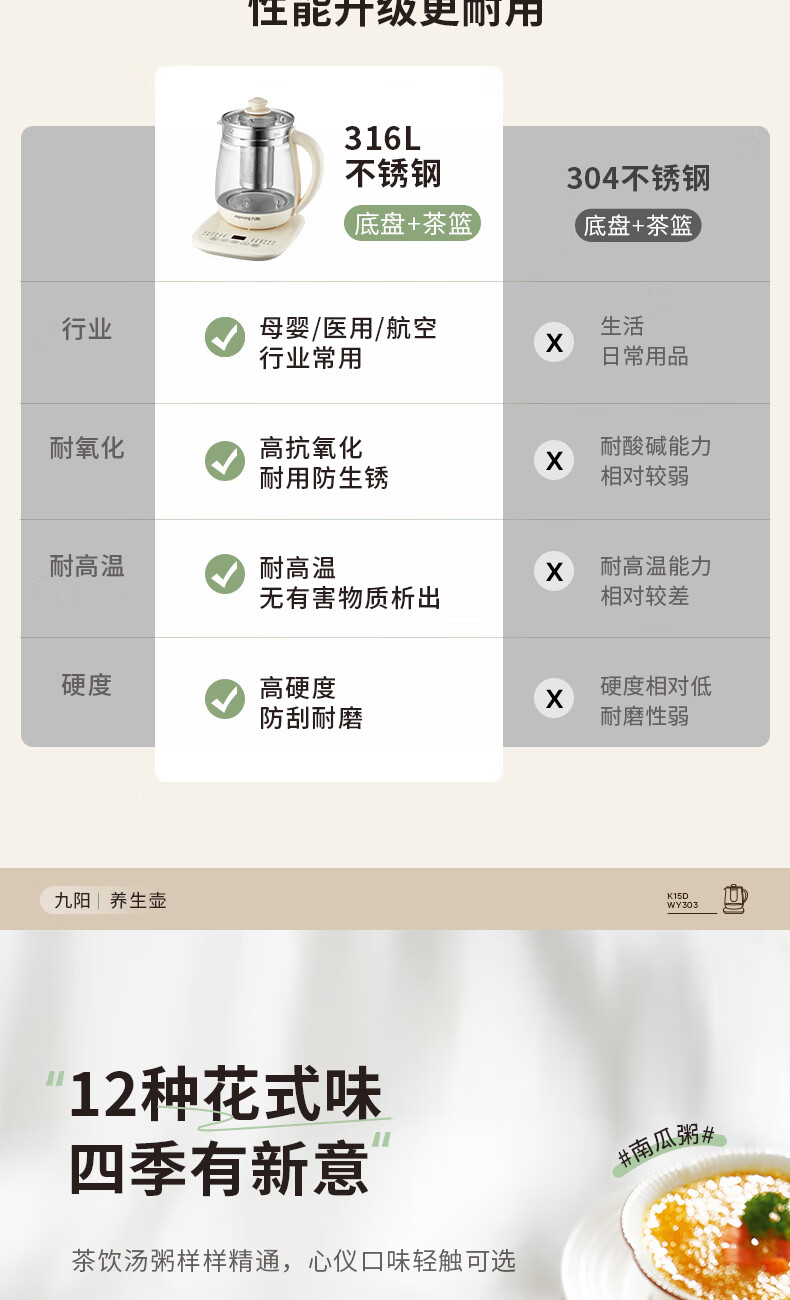The image size is (790, 1300).
Task: Click the pumpkin porridge bowl photo
Action: tap(700, 1230)
